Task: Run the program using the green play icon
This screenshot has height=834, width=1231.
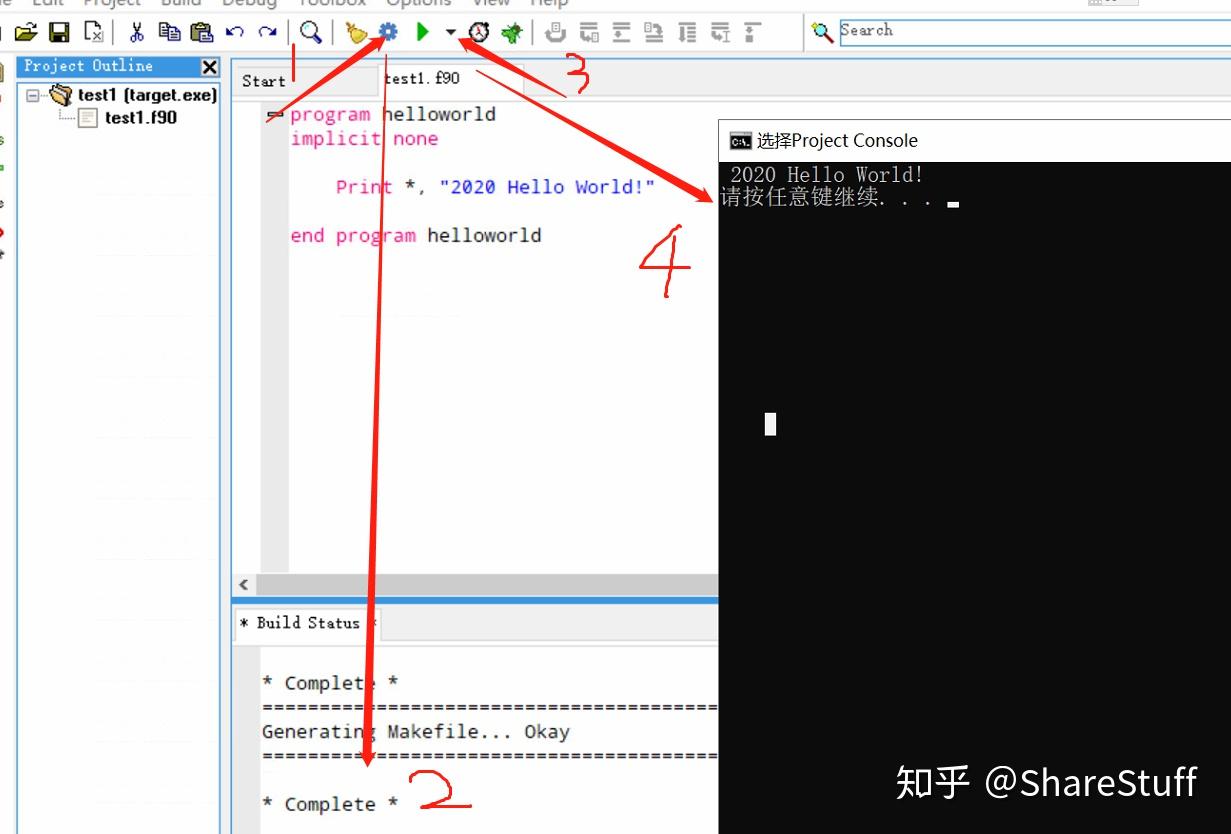Action: (421, 31)
